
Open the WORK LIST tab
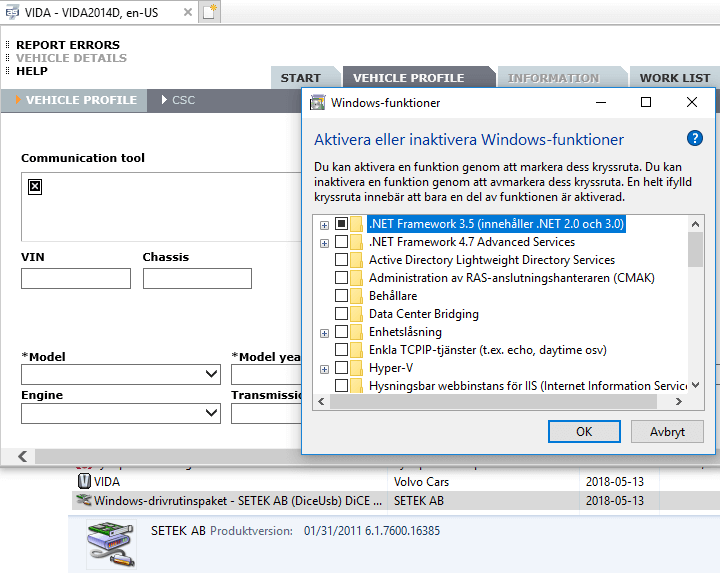pos(675,78)
